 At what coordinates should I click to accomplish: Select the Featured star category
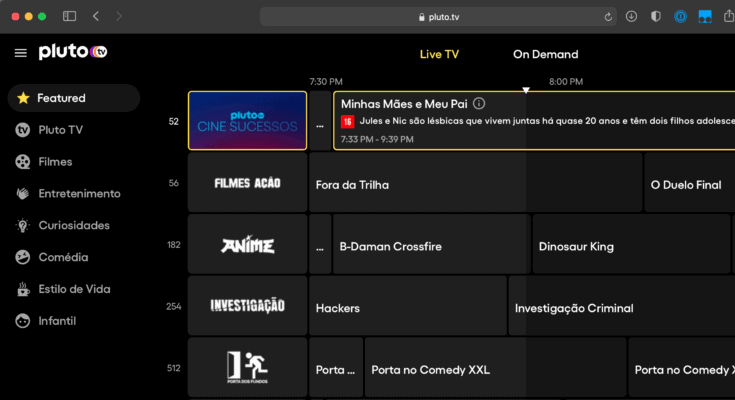74,98
